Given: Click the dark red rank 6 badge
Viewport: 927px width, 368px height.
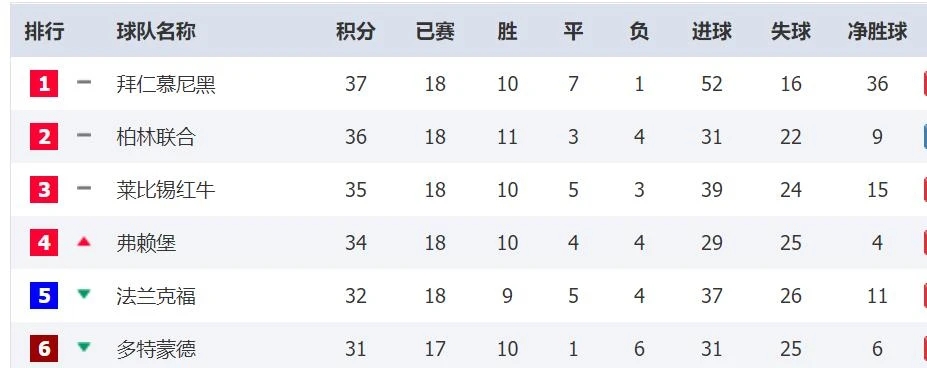Looking at the screenshot, I should (x=44, y=349).
